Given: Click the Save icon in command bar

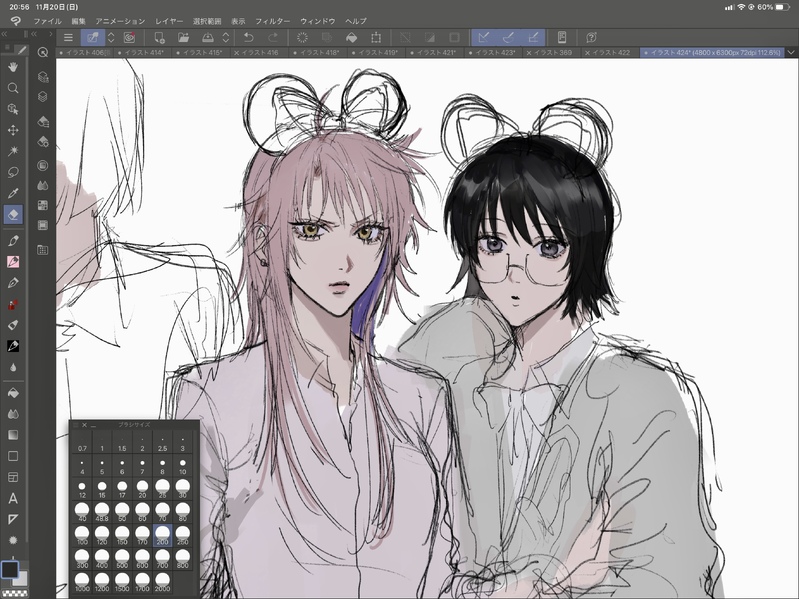Looking at the screenshot, I should [x=208, y=37].
